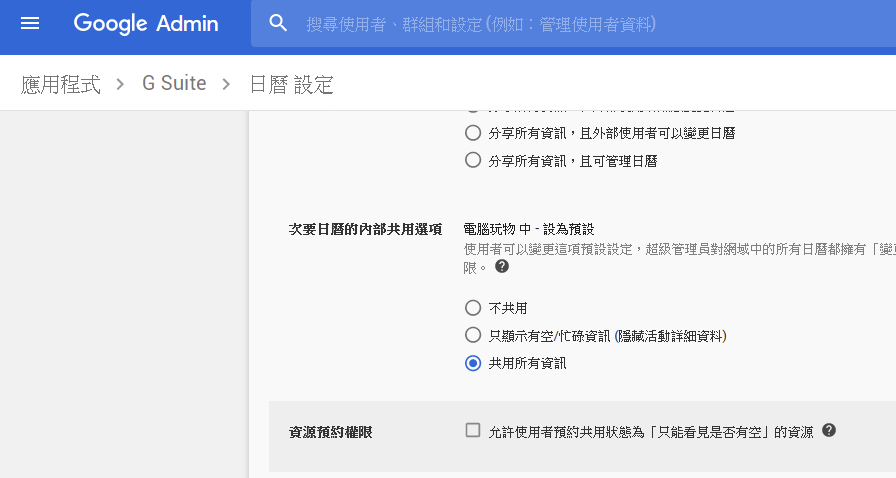896x478 pixels.
Task: Click the 電腦玩物 中 - 設為預設 heading
Action: (530, 229)
